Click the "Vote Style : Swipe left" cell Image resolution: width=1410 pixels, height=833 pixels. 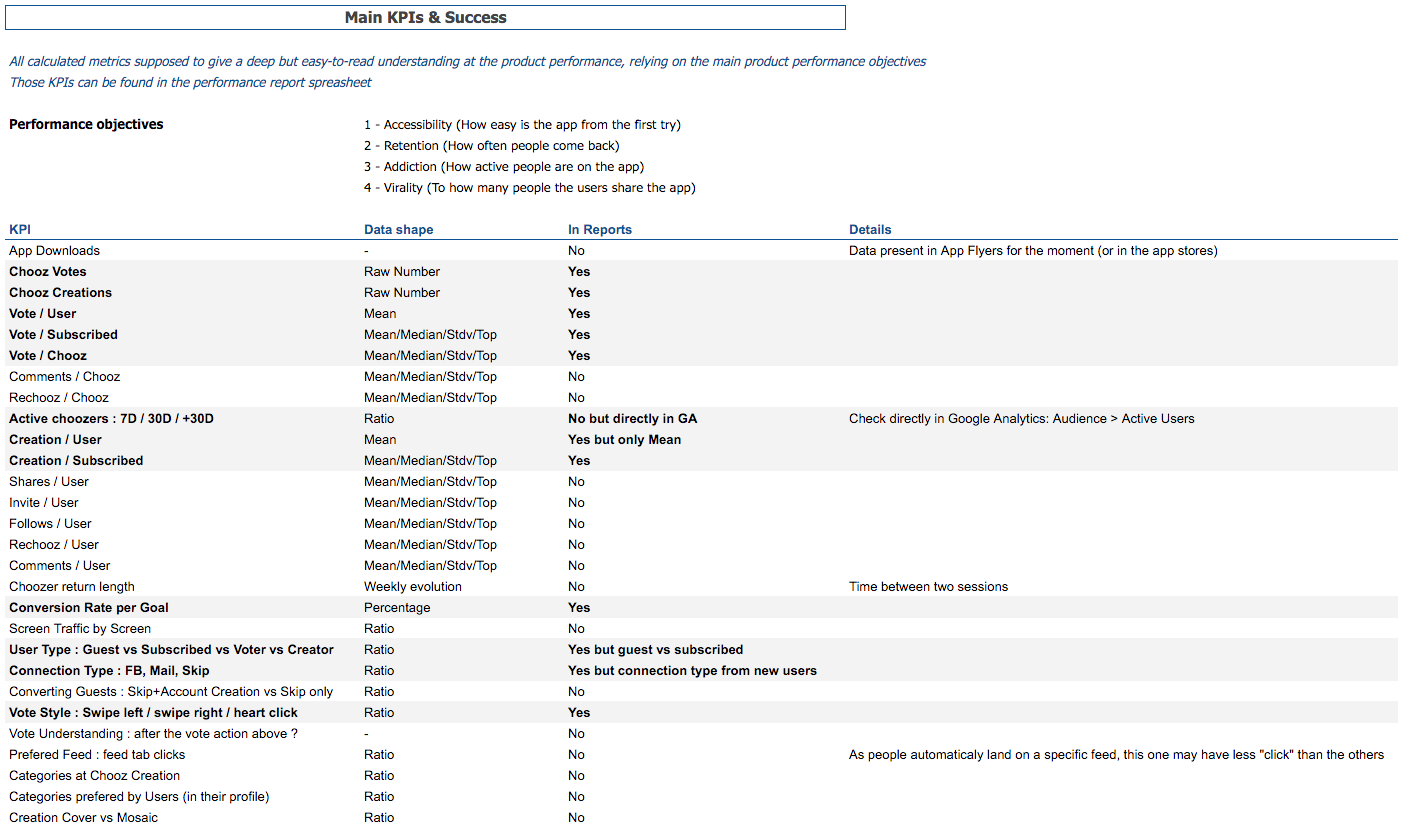[154, 713]
